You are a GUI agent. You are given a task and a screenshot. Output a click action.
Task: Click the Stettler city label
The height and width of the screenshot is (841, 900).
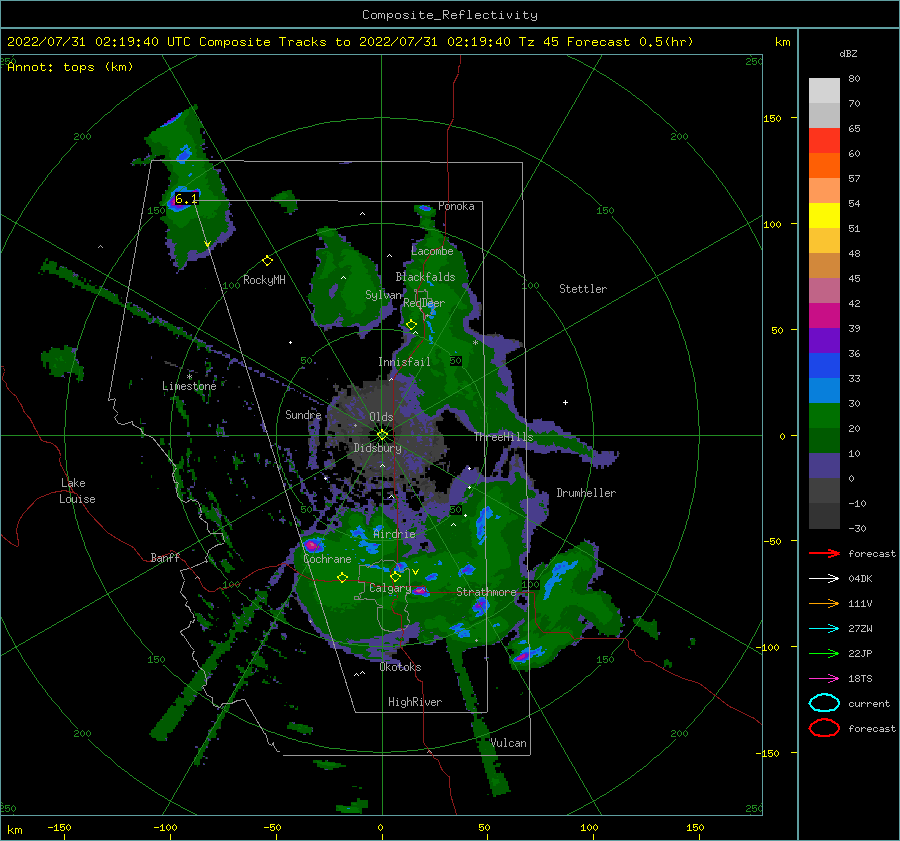click(x=583, y=289)
